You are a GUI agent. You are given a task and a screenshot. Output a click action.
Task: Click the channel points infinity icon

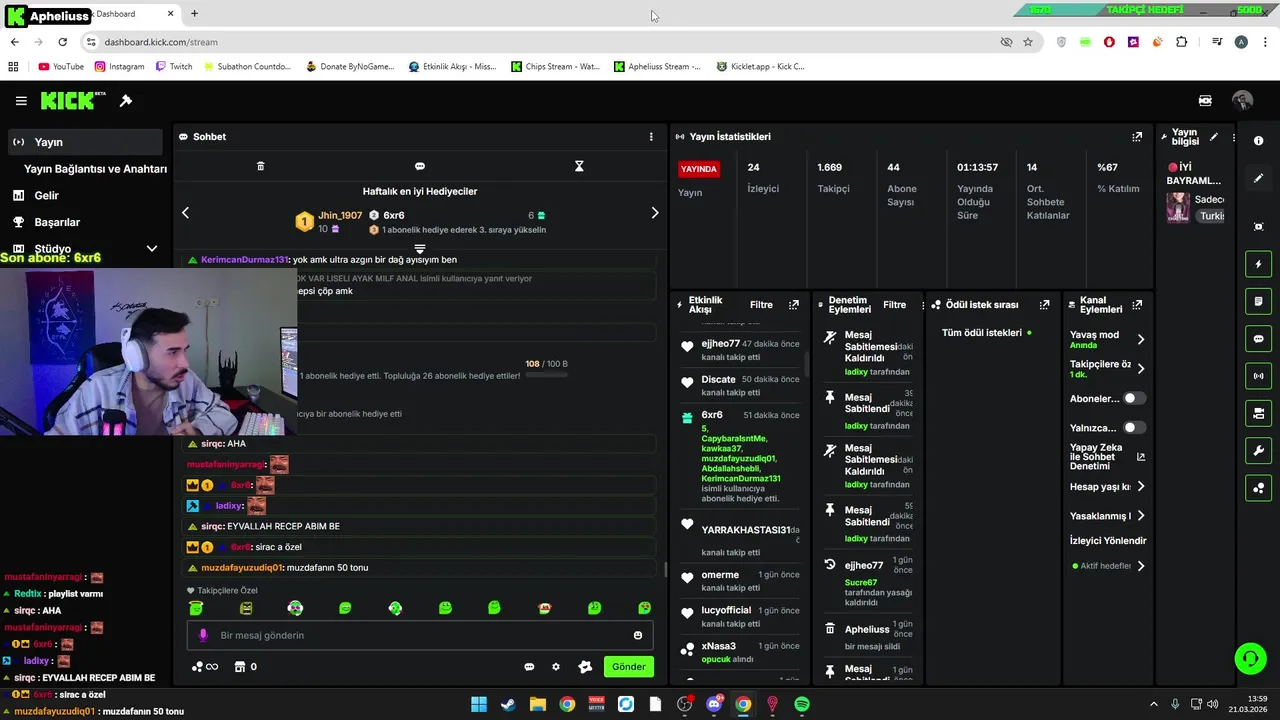204,667
